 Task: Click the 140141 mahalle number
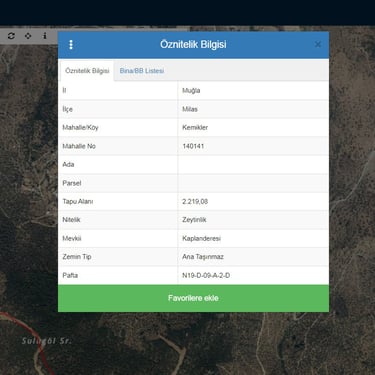point(193,146)
